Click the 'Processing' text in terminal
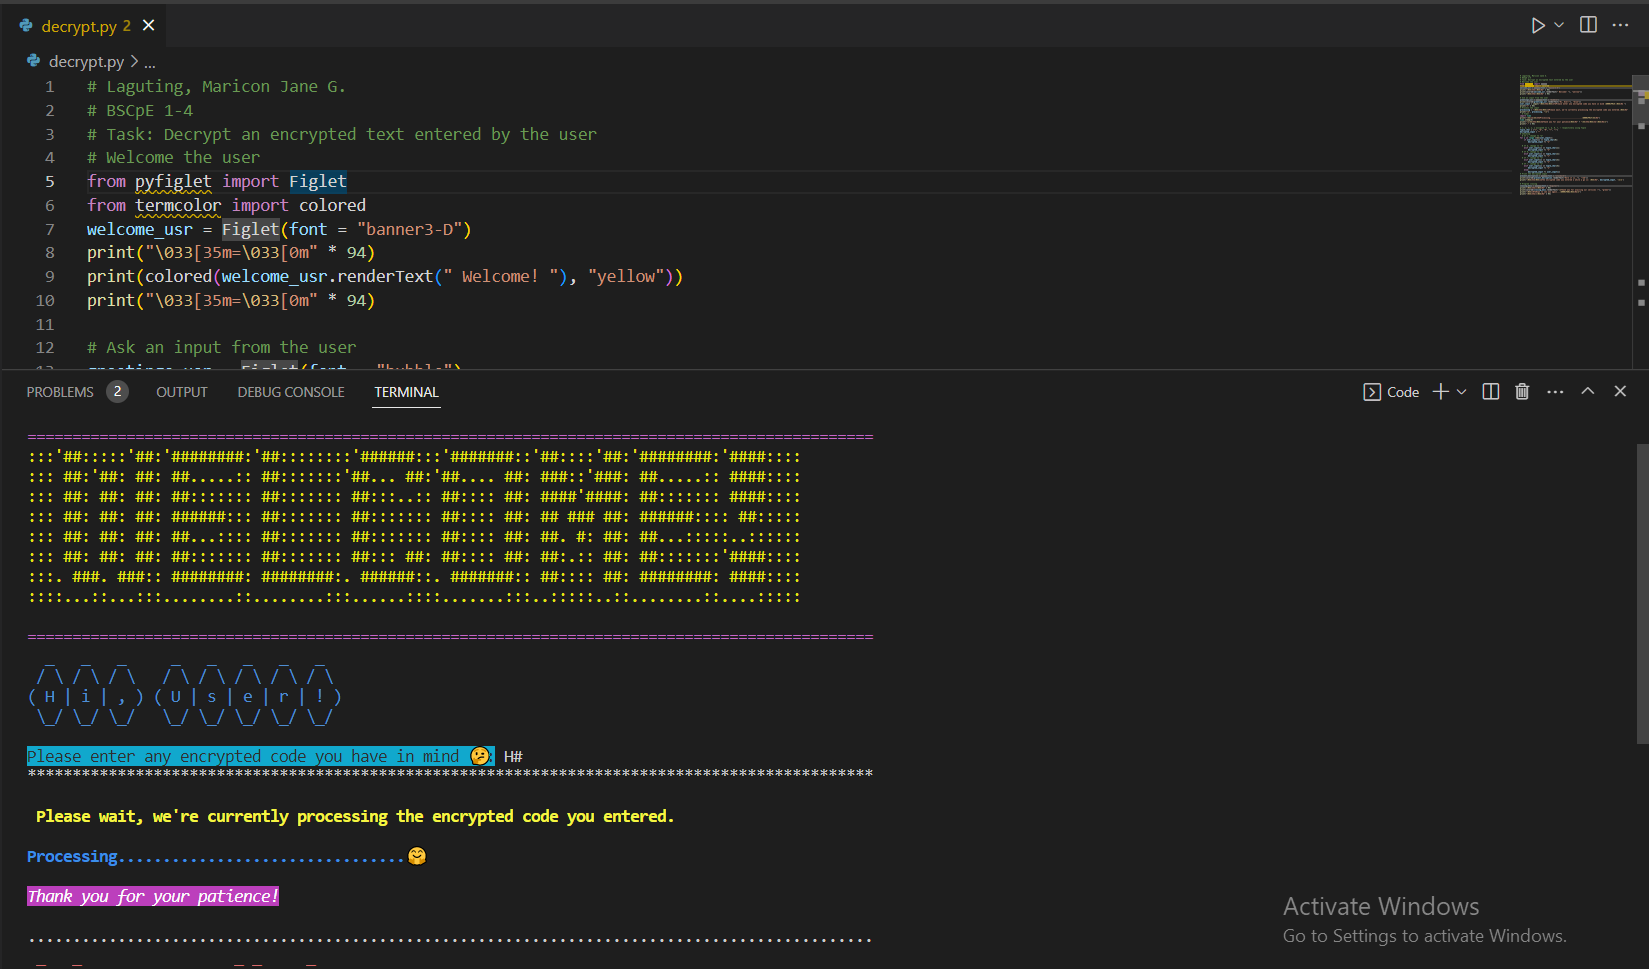 (72, 856)
